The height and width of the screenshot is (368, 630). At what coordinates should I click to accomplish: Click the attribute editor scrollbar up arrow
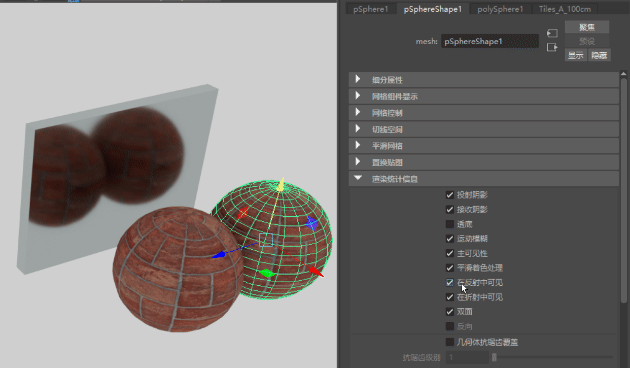coord(624,74)
